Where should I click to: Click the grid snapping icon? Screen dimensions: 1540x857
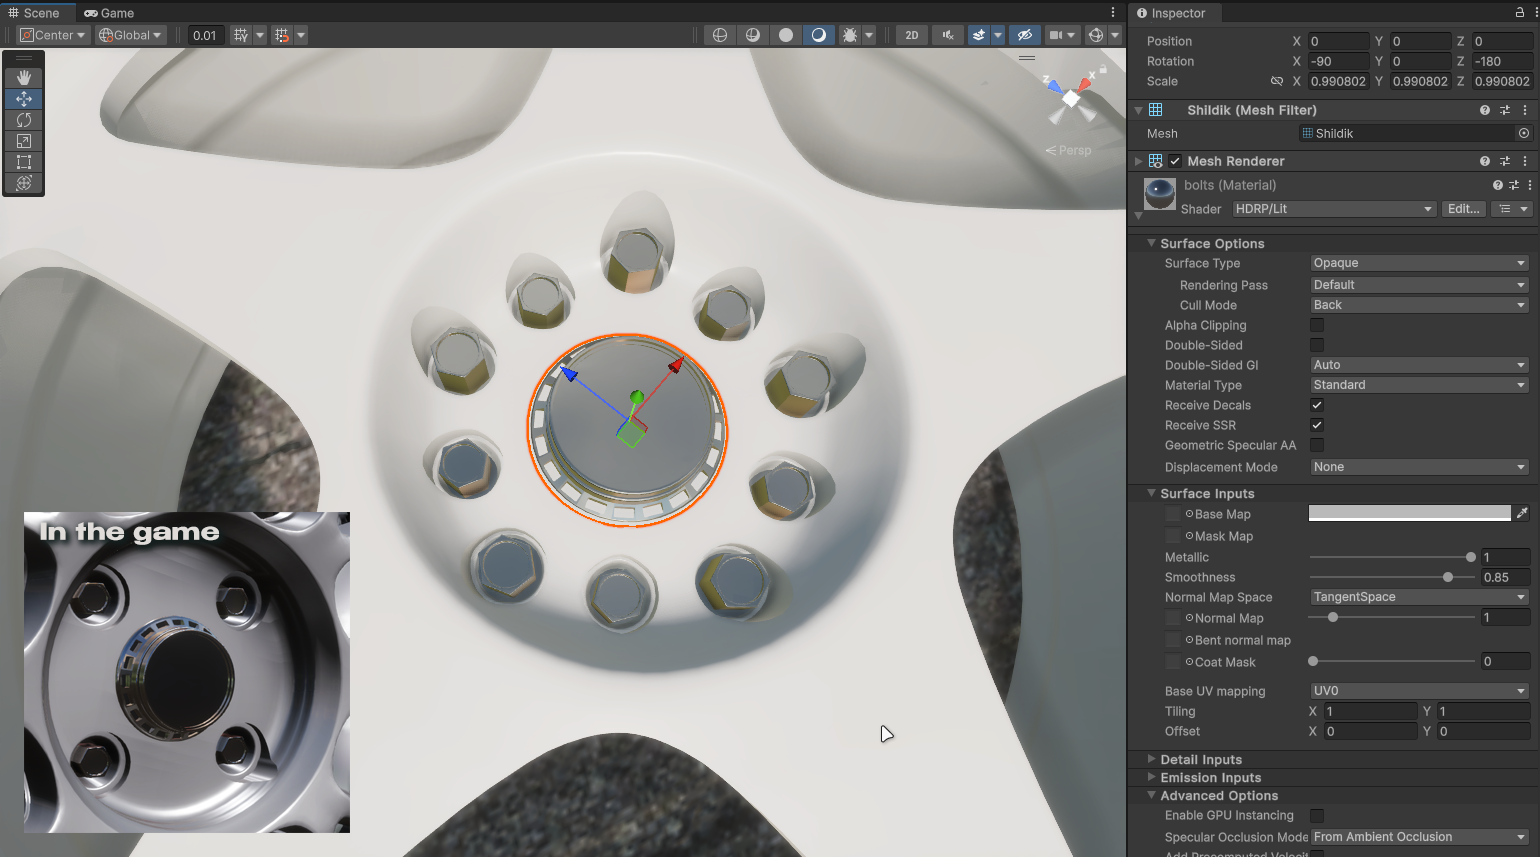coord(241,35)
